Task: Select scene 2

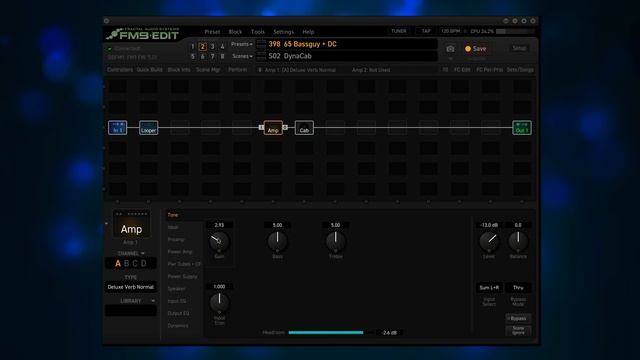Action: (202, 47)
